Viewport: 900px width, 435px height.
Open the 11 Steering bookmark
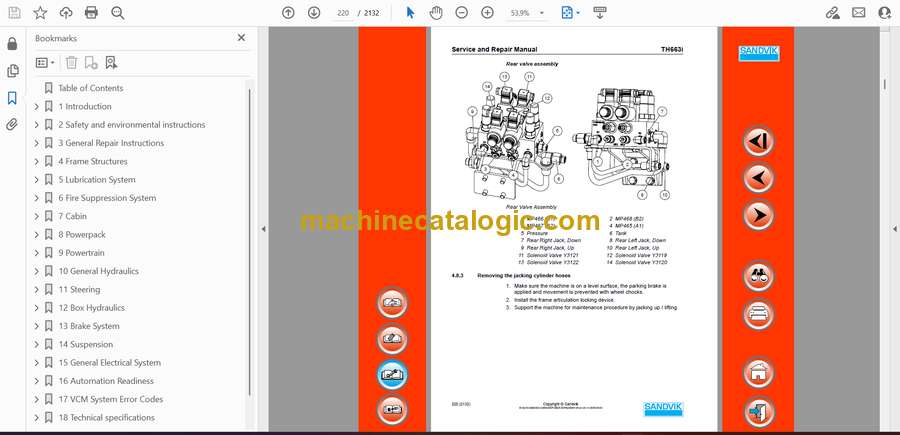point(79,289)
